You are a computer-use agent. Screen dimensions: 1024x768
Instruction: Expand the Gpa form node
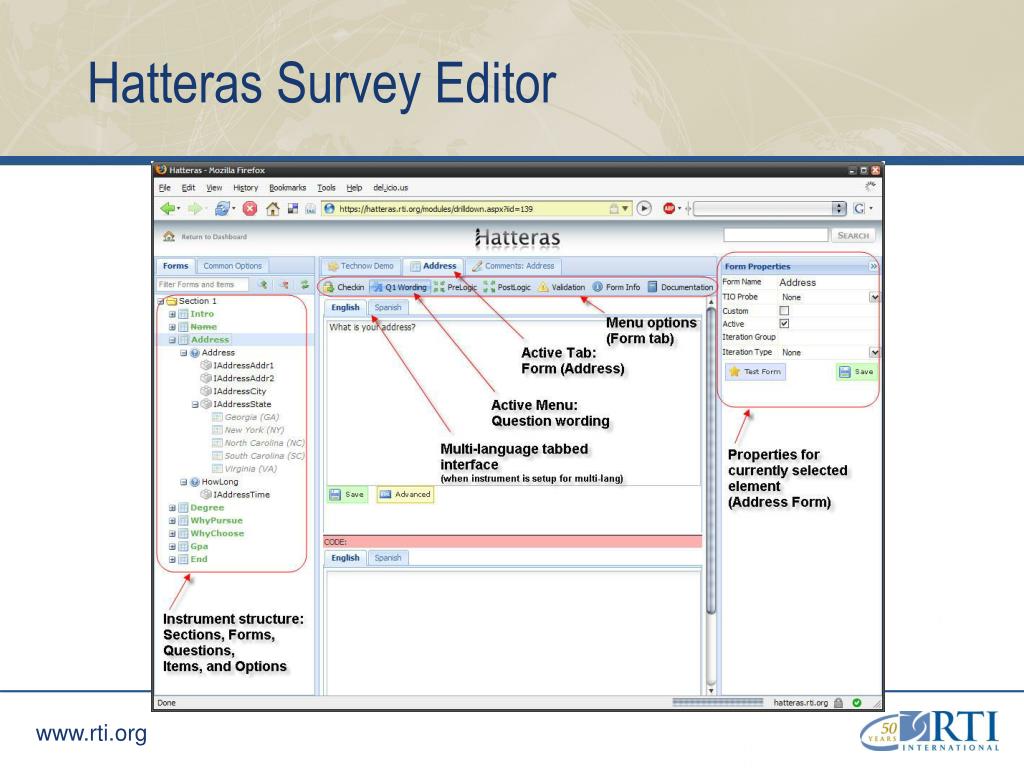(172, 547)
